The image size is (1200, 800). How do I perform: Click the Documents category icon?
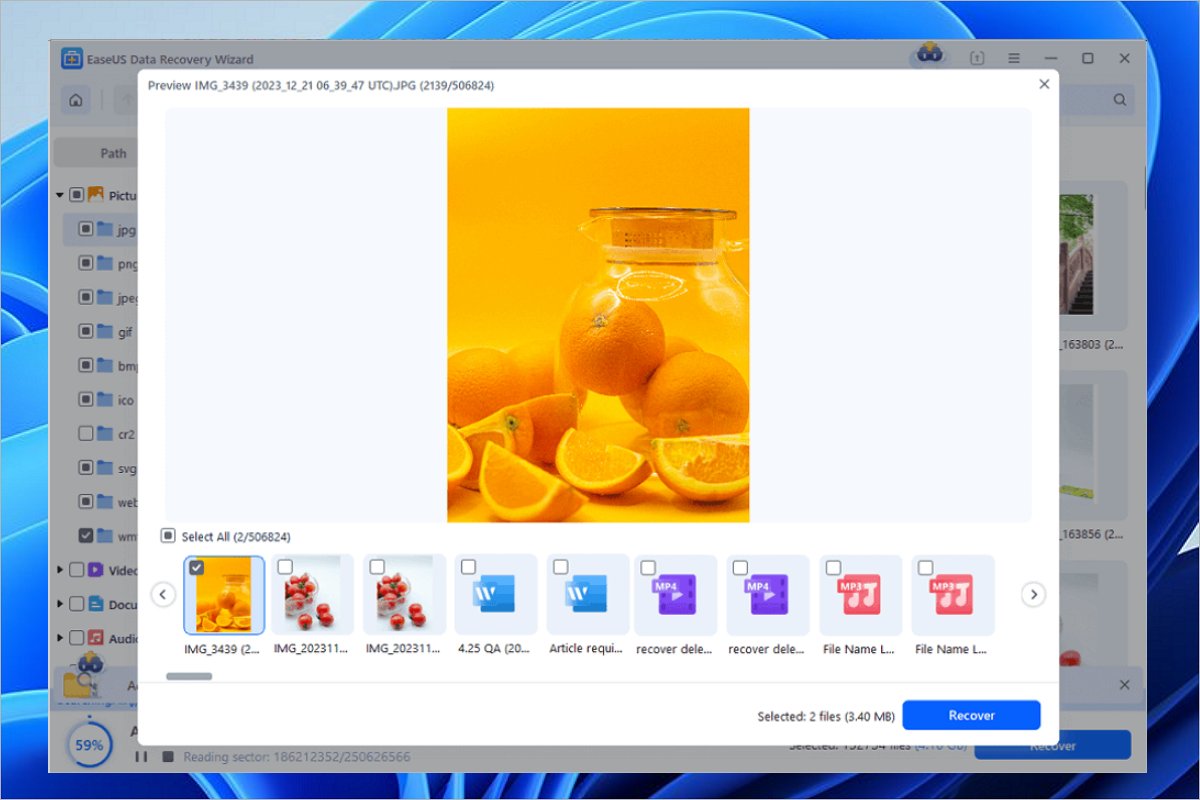(96, 604)
